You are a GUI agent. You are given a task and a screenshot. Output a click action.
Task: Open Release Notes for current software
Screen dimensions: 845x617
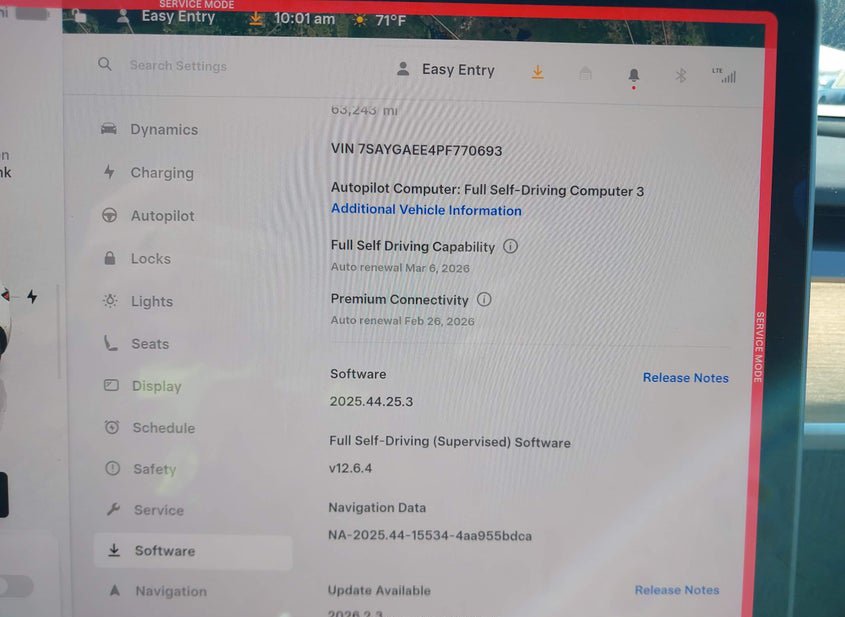685,378
